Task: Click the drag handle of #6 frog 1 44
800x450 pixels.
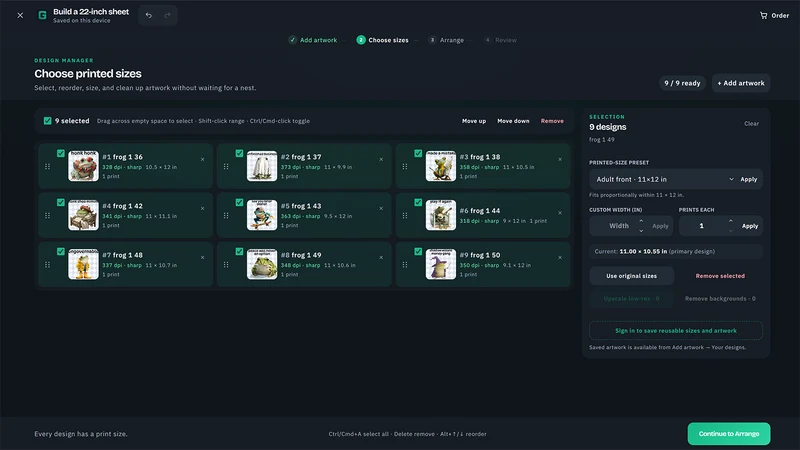Action: pos(405,215)
